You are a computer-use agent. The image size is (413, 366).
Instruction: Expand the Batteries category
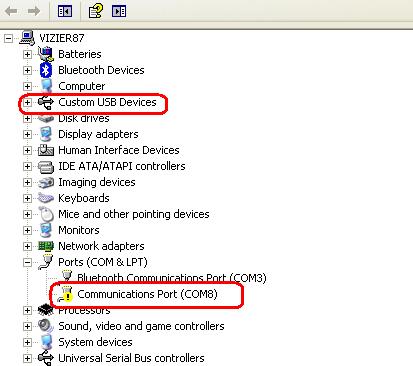(27, 54)
